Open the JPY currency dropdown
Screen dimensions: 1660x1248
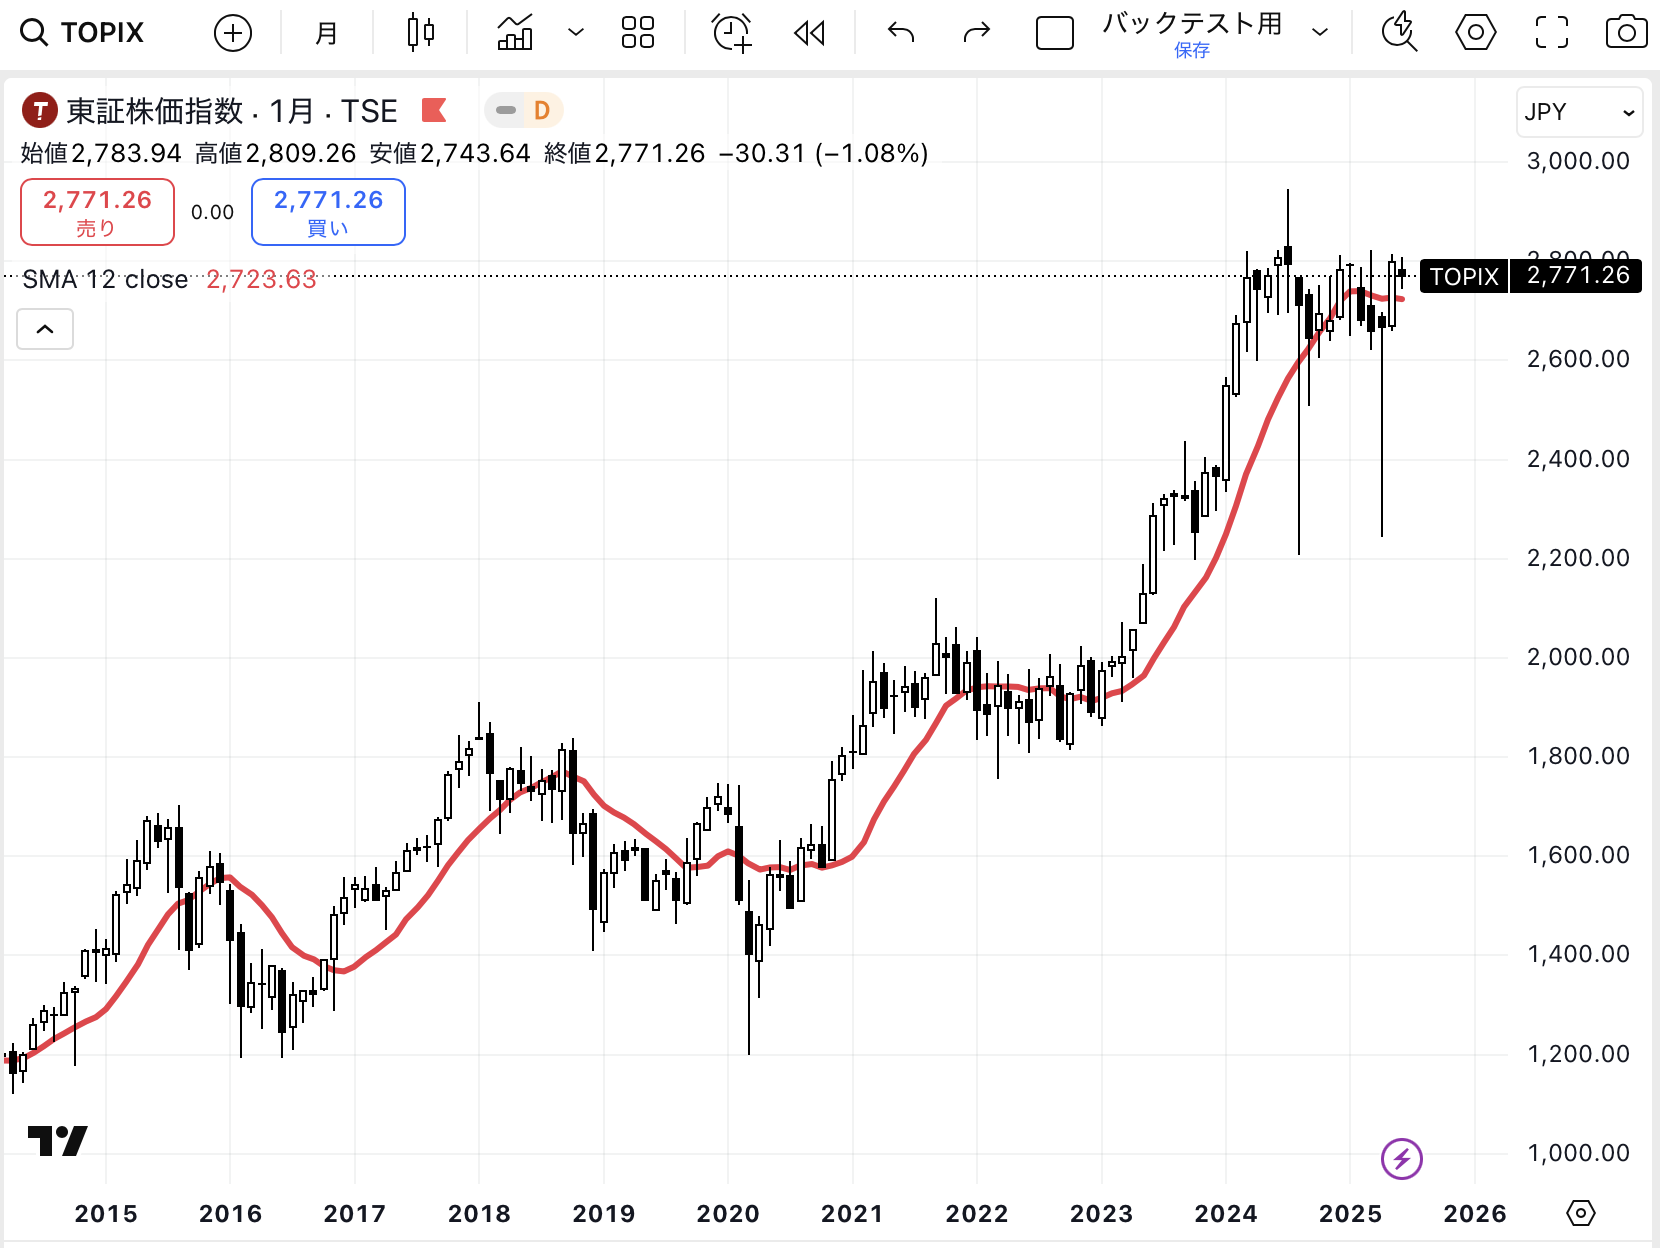click(1579, 112)
